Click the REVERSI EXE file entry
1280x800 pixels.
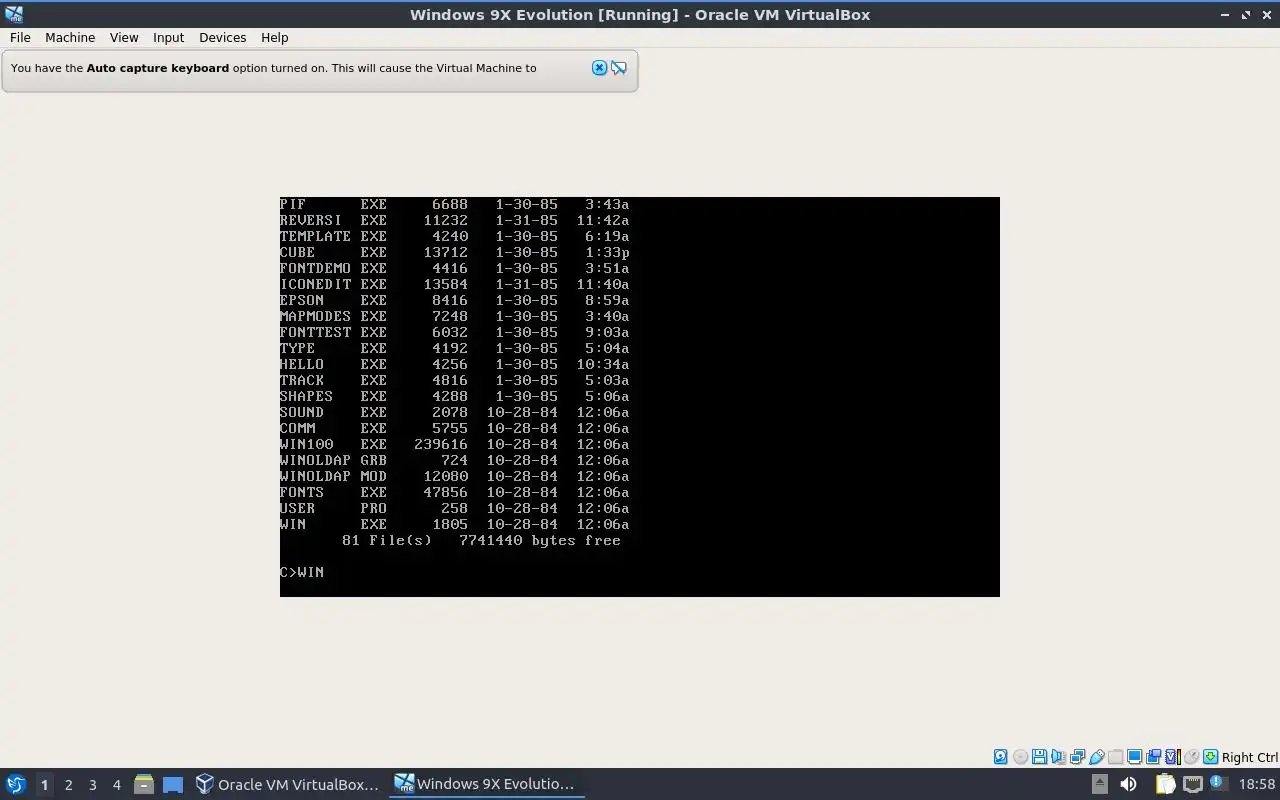tap(454, 220)
